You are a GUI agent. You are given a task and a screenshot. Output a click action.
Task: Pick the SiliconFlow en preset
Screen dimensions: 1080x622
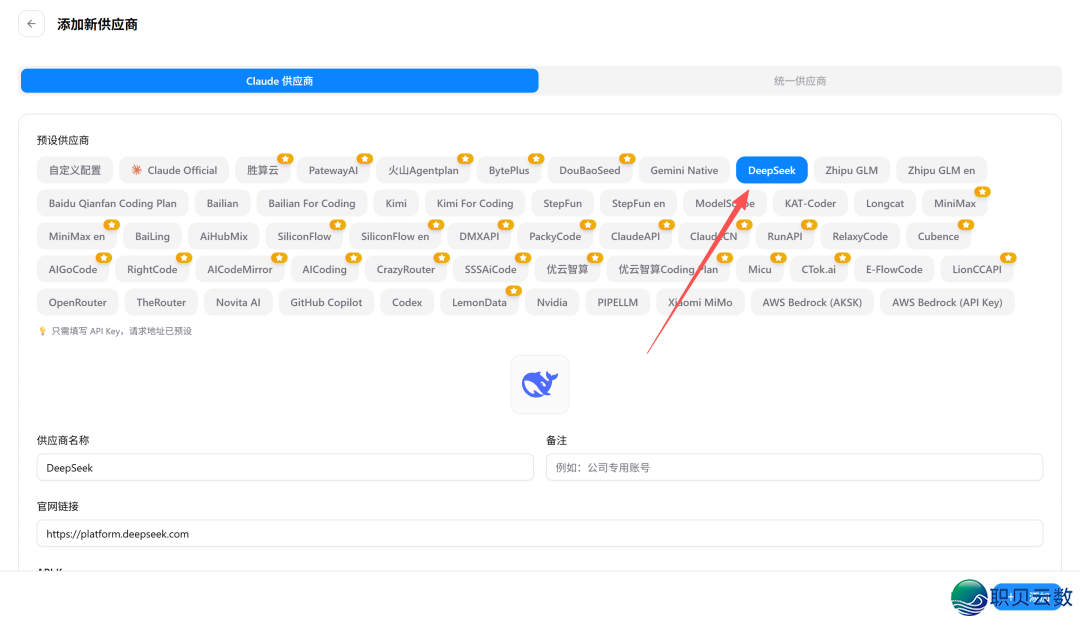tap(395, 236)
